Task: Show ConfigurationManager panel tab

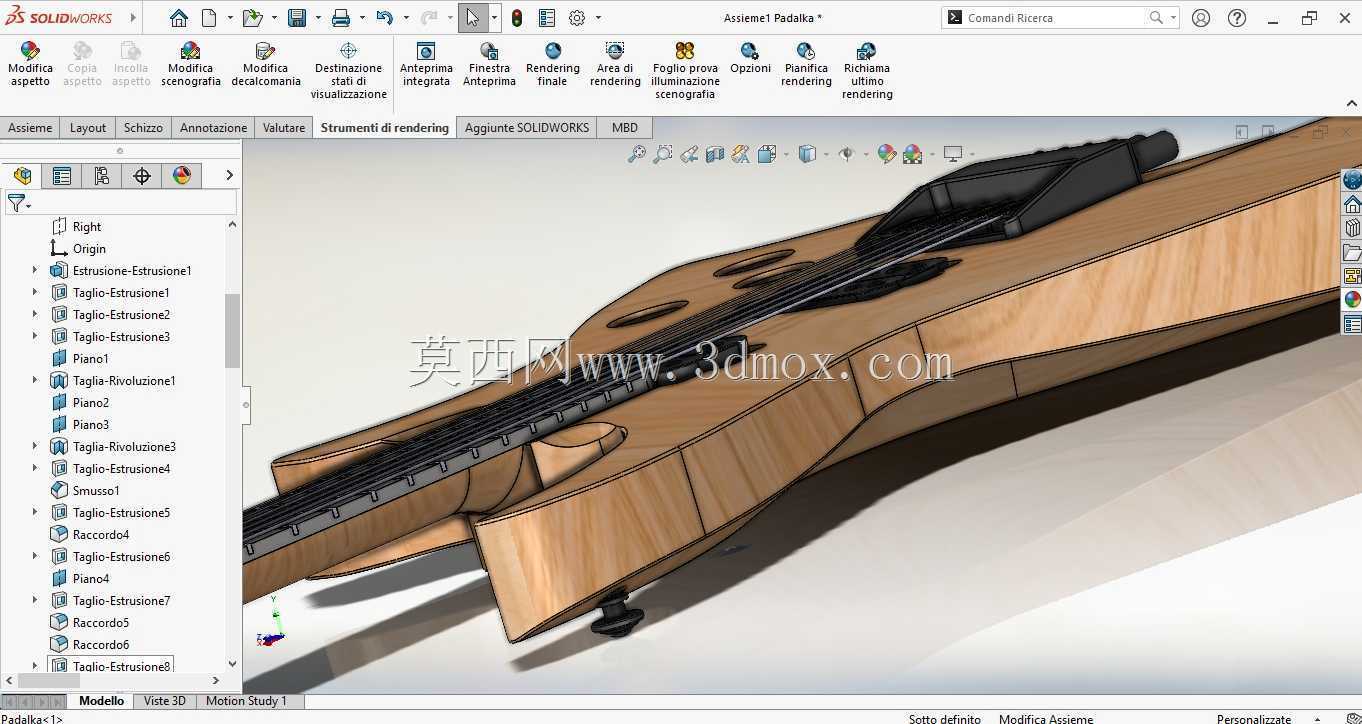Action: tap(102, 176)
